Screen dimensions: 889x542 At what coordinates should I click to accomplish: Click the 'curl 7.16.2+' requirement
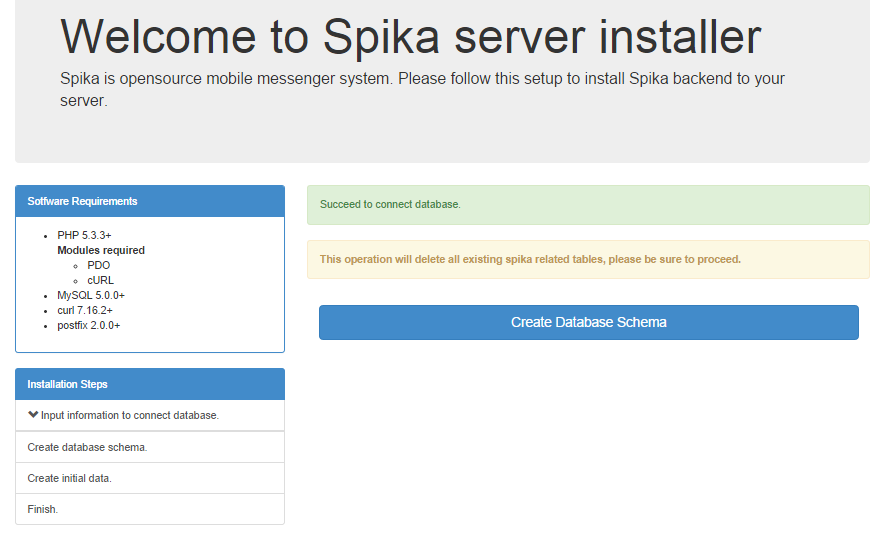[x=85, y=311]
